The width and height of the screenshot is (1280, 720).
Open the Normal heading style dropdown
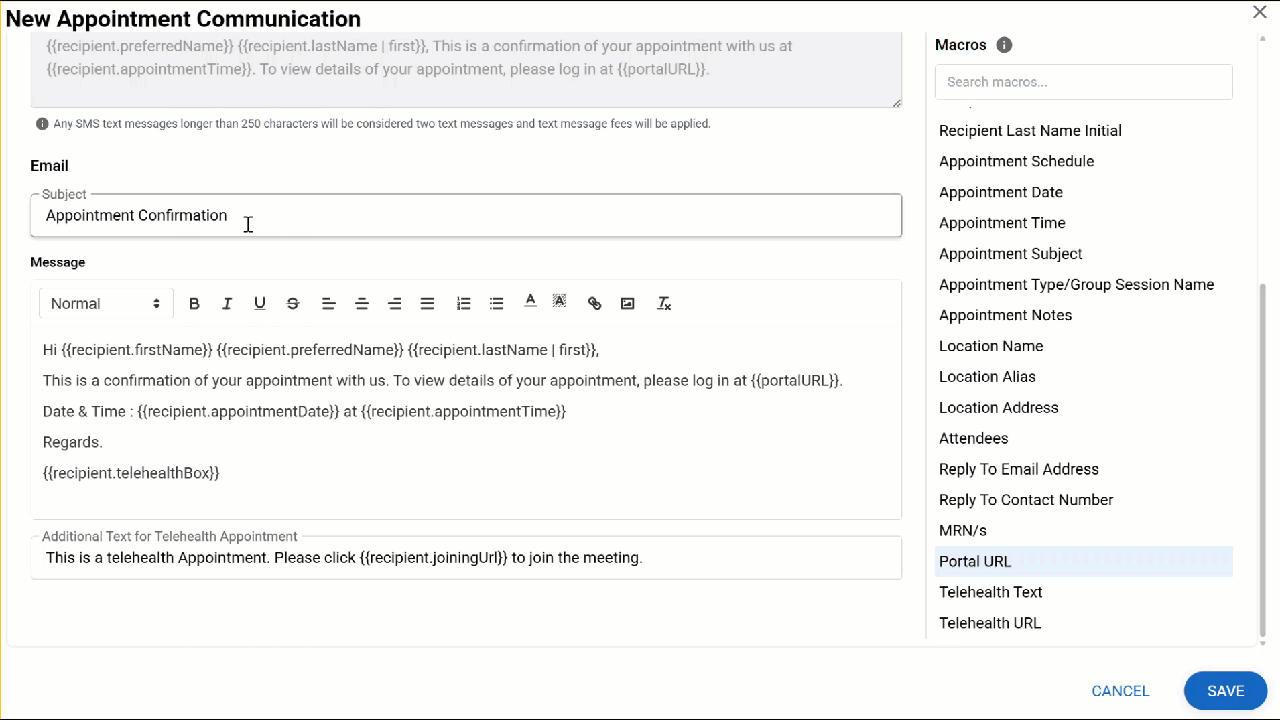105,304
